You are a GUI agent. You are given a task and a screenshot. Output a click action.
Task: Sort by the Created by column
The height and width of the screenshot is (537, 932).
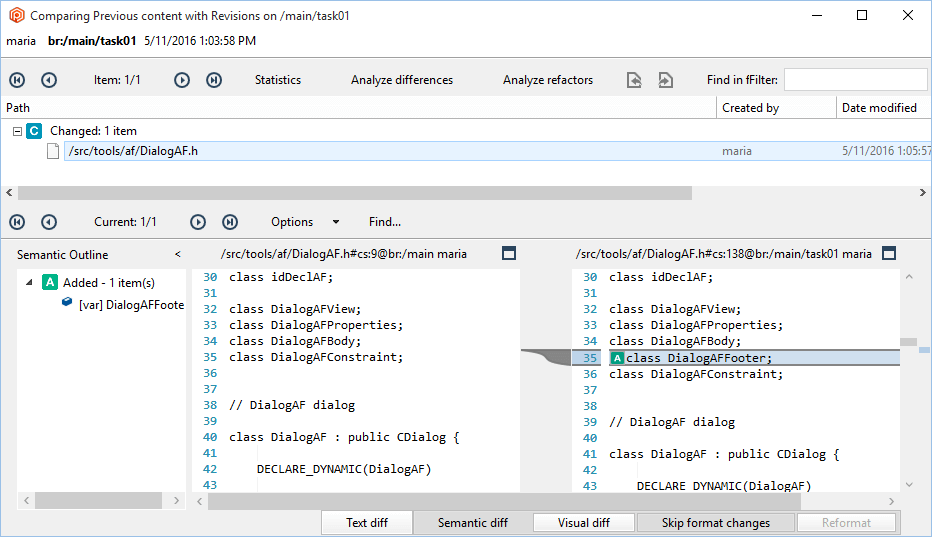776,108
